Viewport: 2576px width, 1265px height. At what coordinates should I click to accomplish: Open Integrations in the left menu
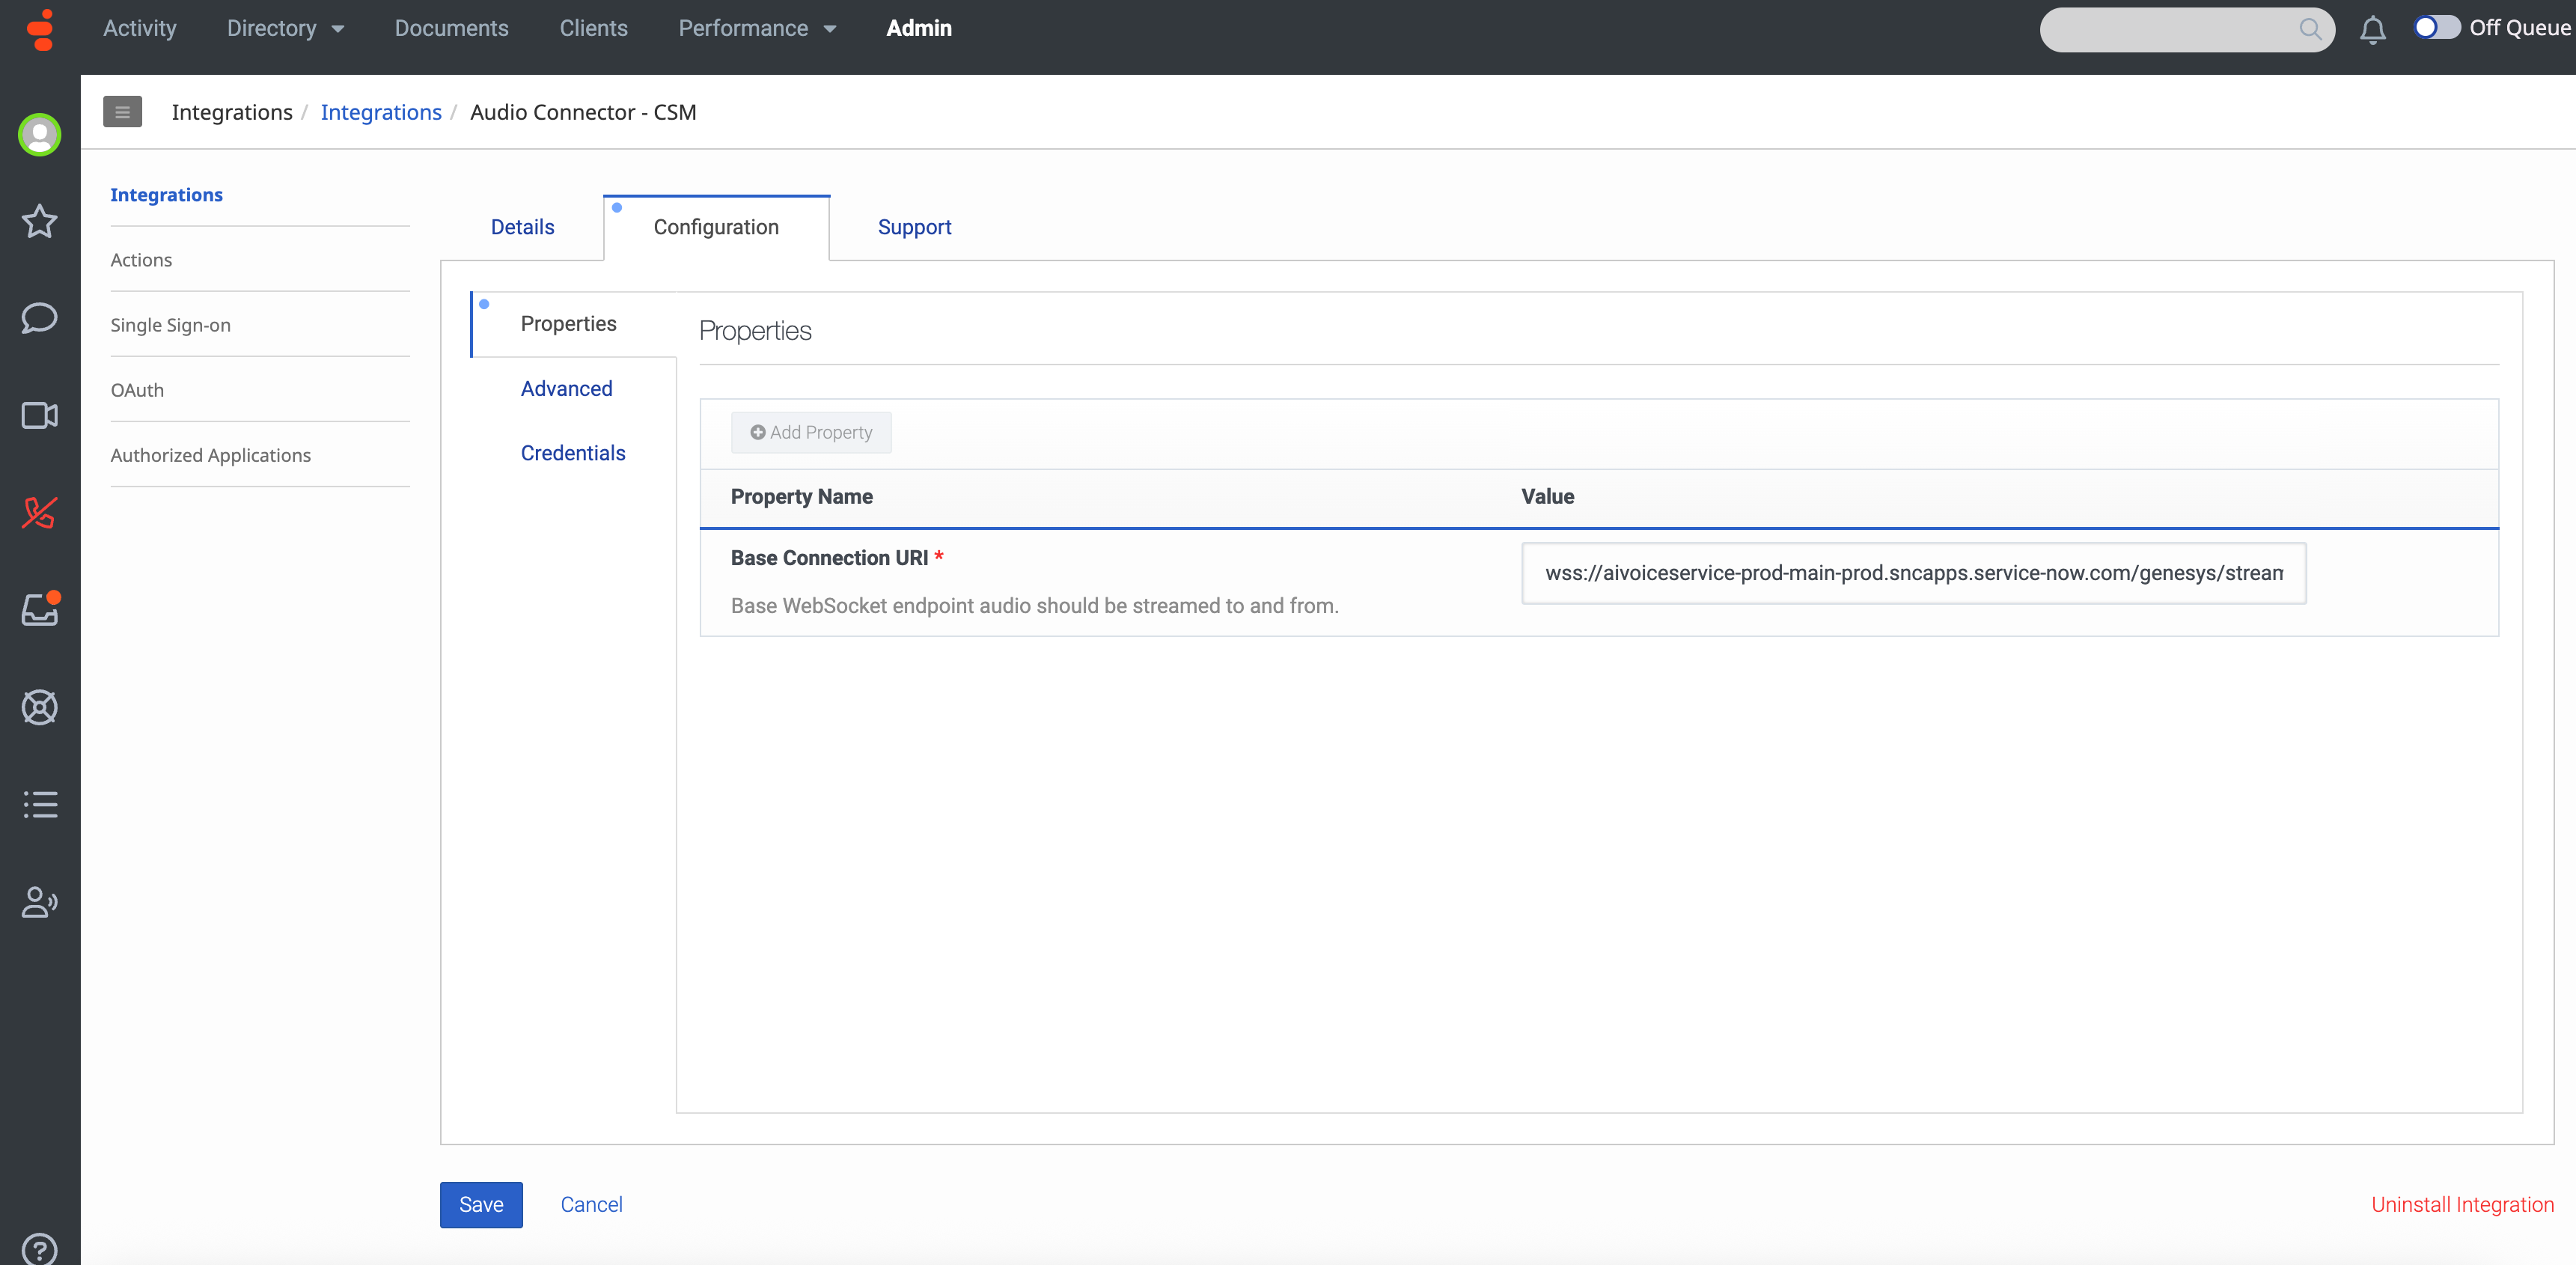(166, 194)
